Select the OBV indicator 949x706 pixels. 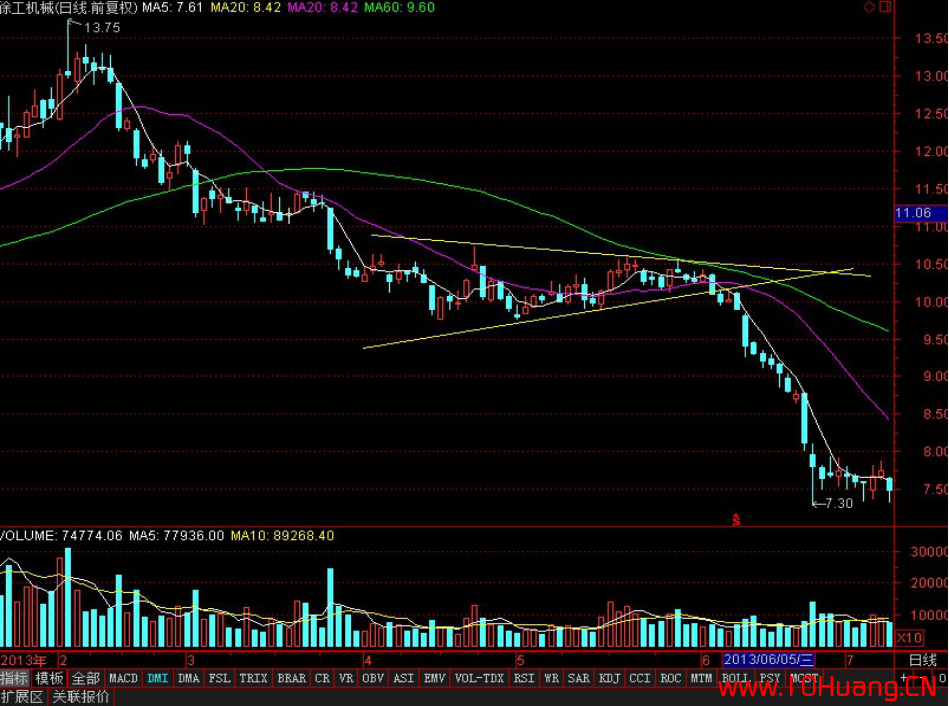[x=373, y=678]
